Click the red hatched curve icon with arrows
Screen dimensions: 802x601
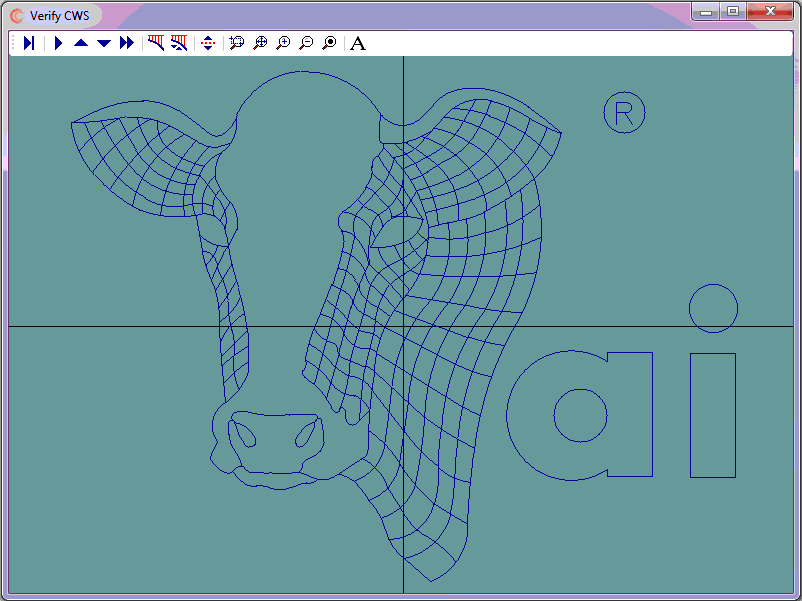coord(179,43)
